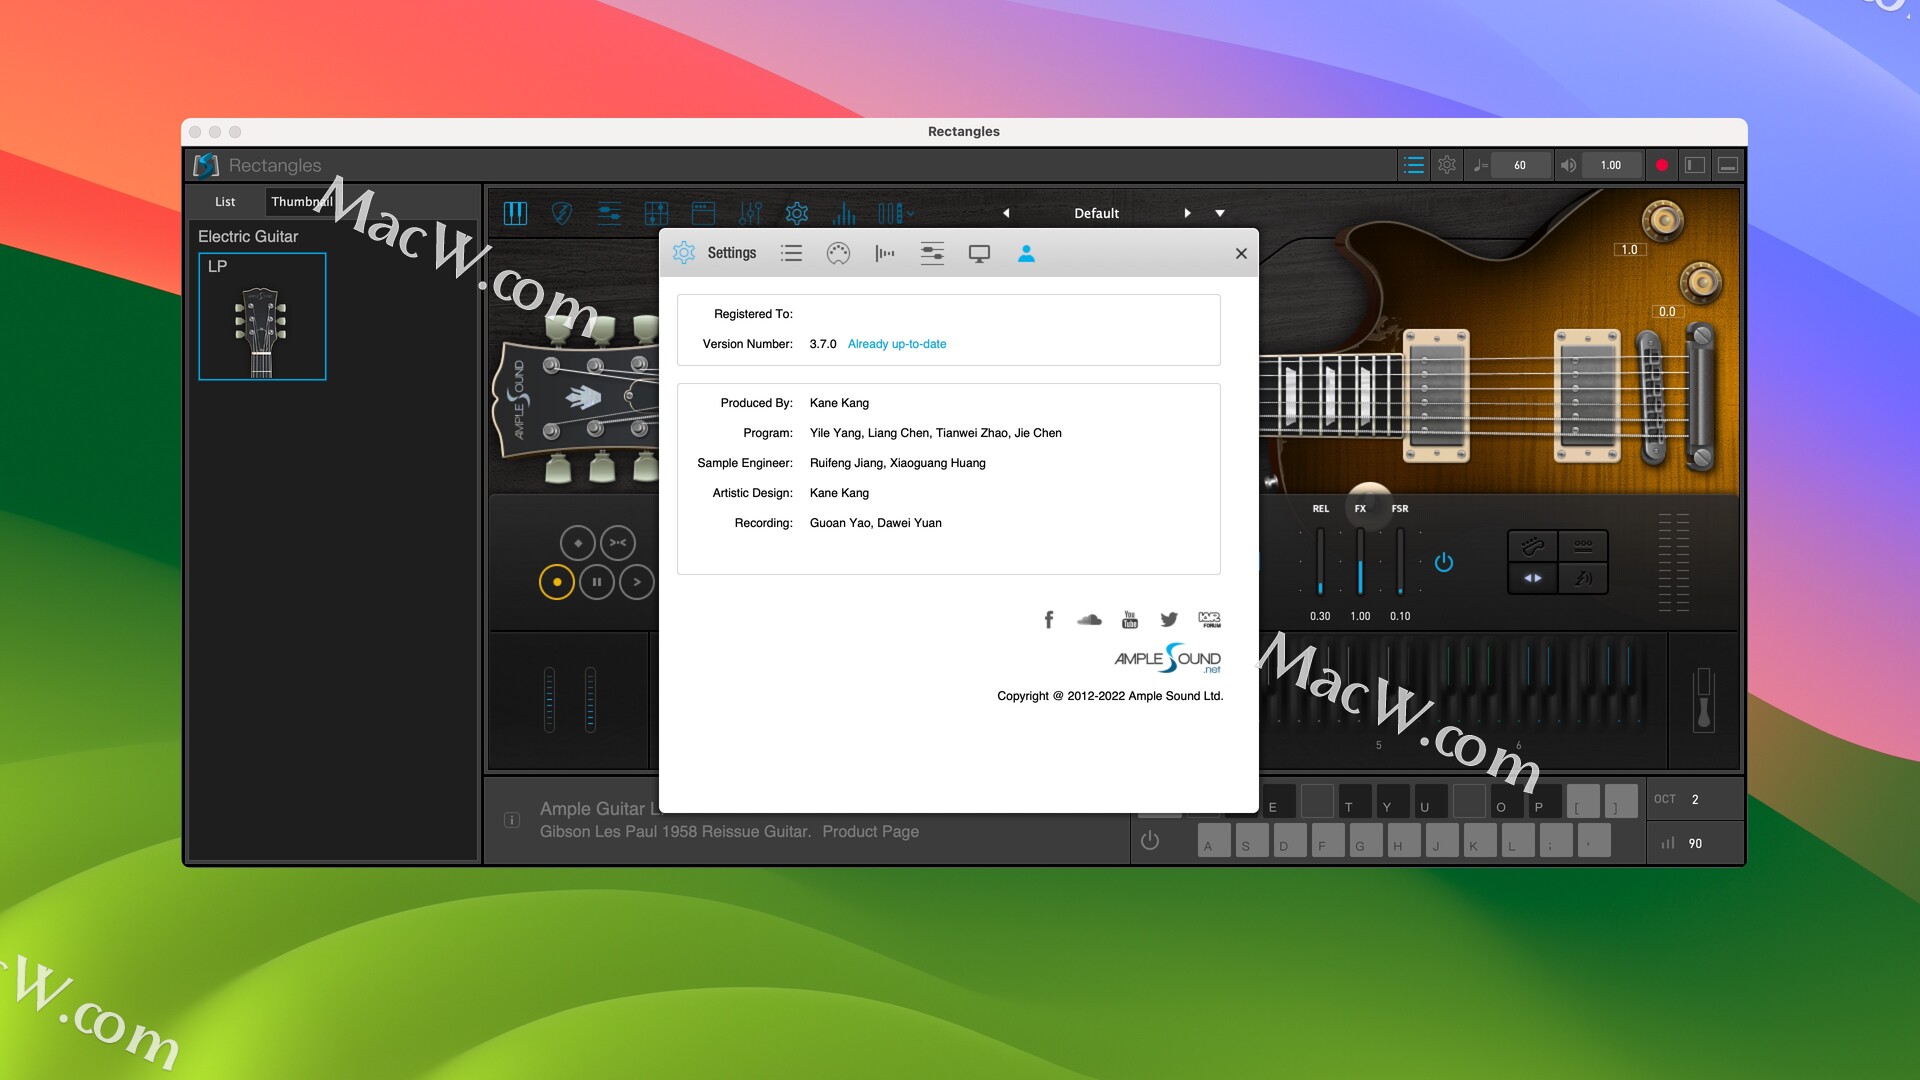1920x1080 pixels.
Task: Click the palette icon in Settings dialog
Action: point(838,254)
